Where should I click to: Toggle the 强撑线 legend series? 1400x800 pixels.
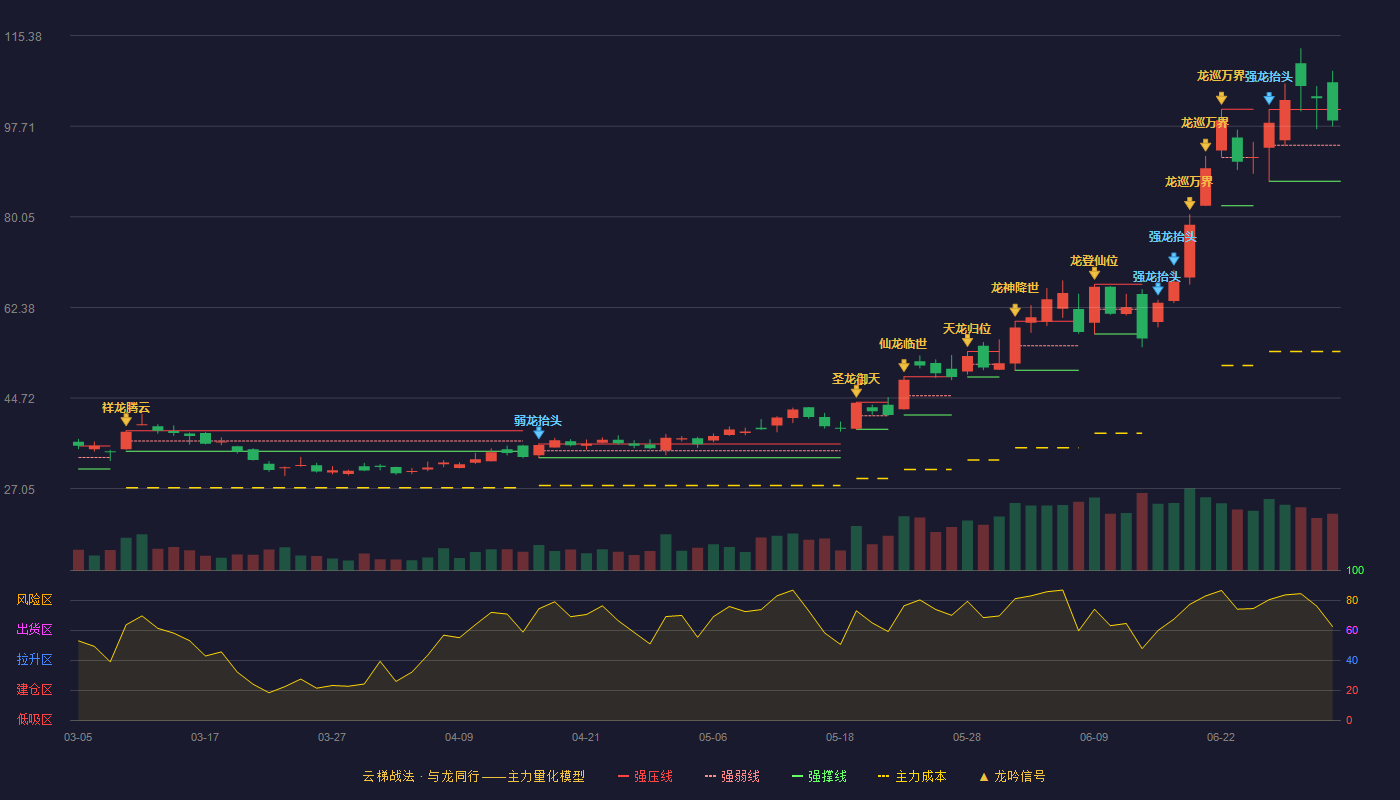pos(819,776)
